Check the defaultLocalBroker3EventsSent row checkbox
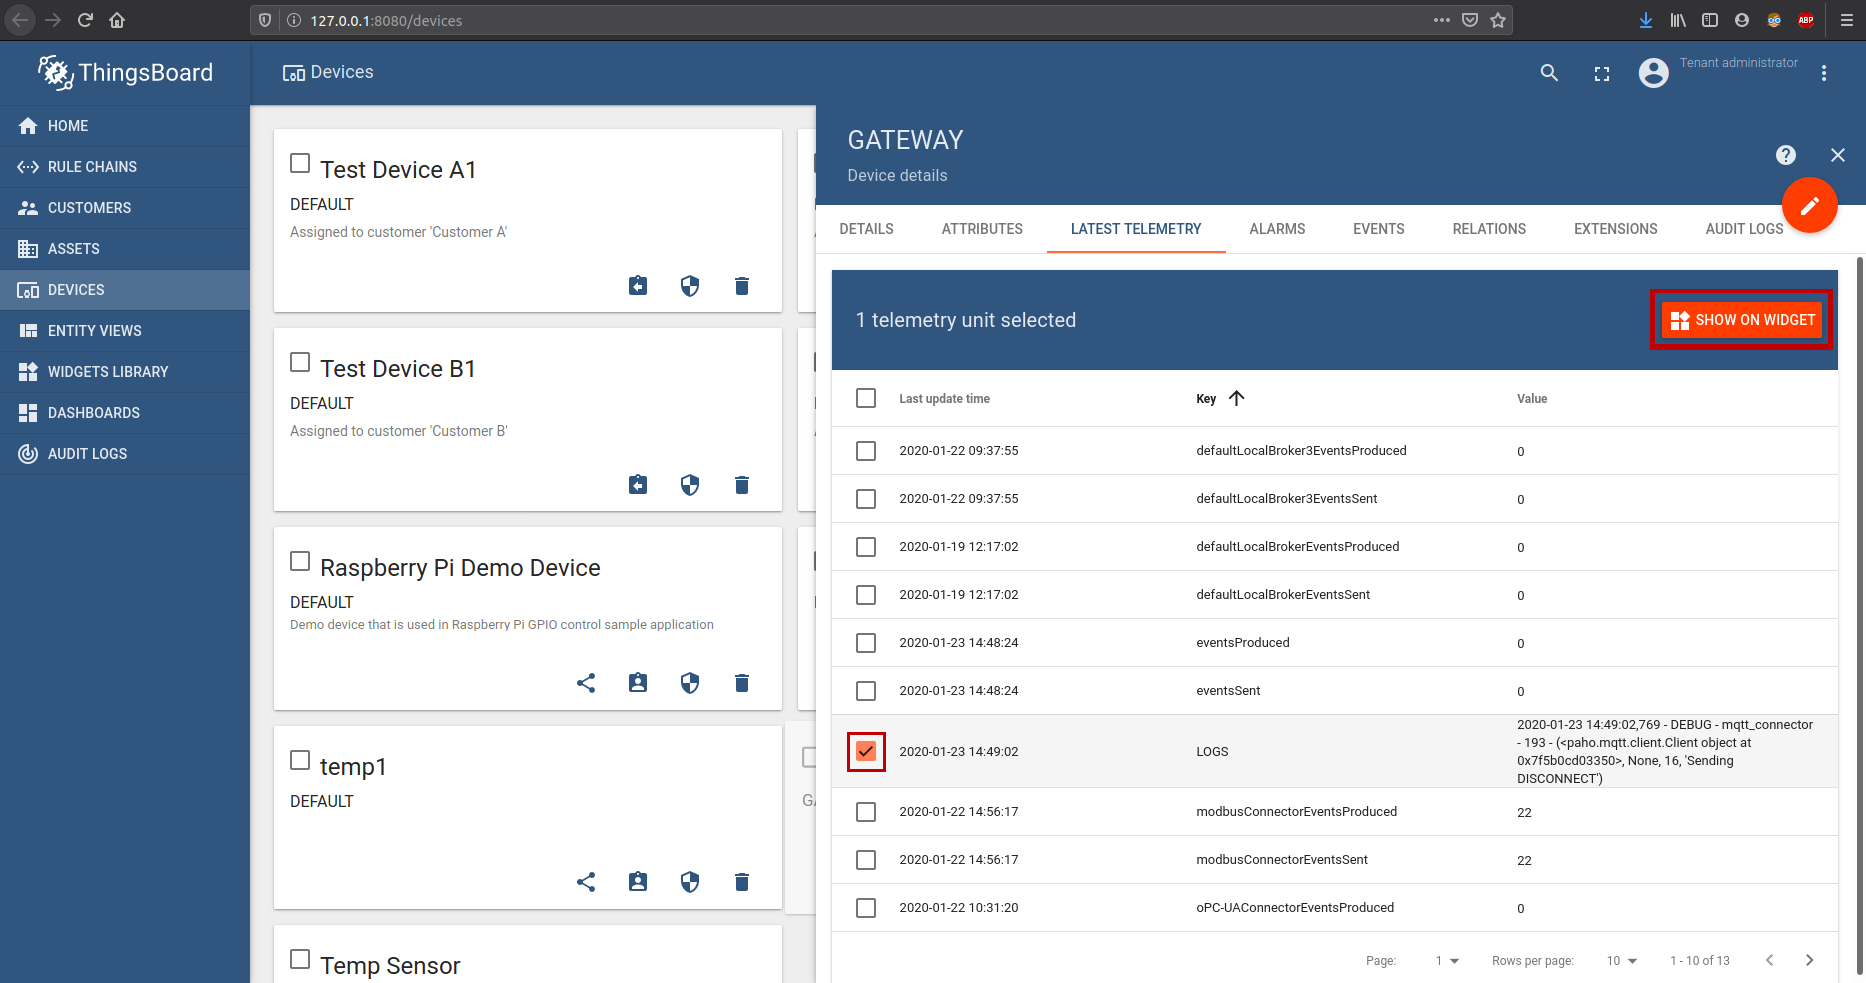Screen dimensions: 1866x983 click(866, 499)
